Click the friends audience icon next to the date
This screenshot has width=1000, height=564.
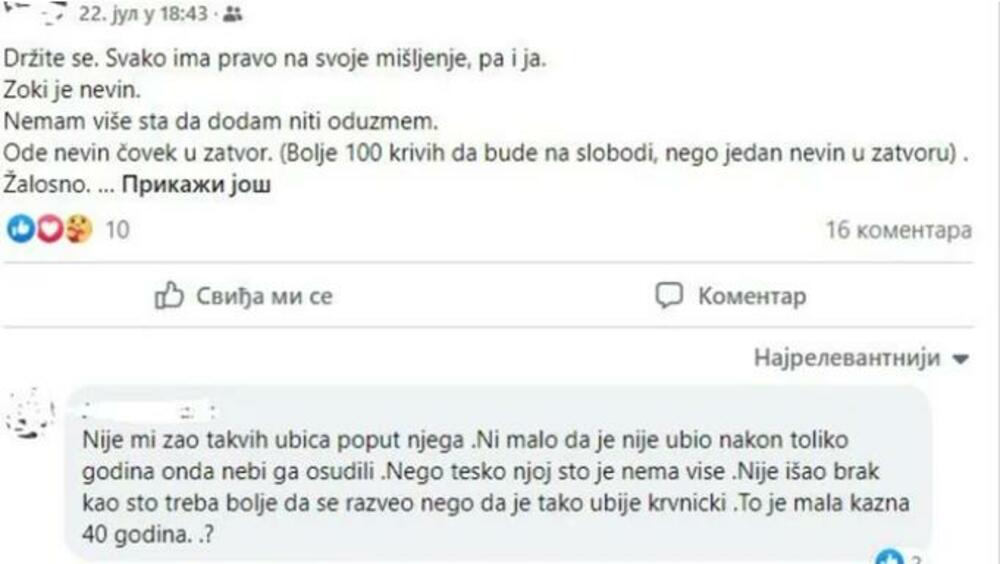(x=233, y=15)
